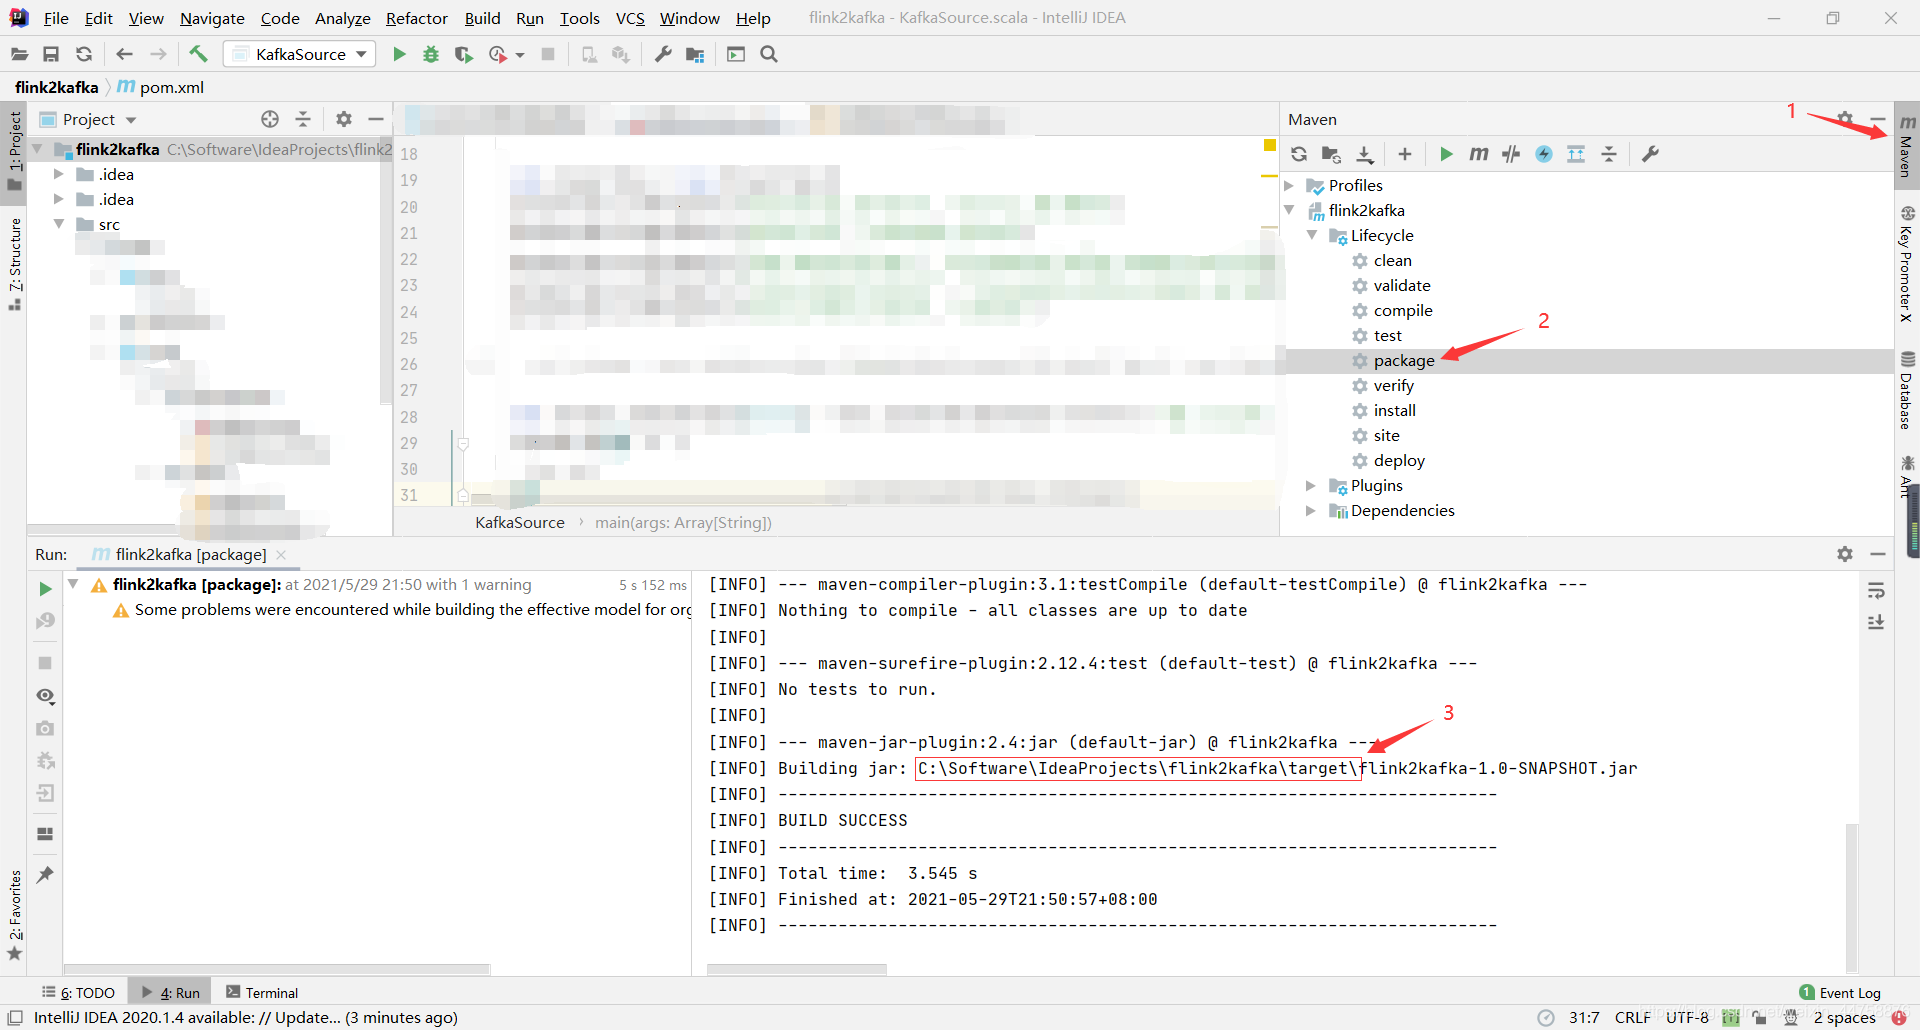Close the flink2kafka [package] run tab
The height and width of the screenshot is (1030, 1920).
tap(281, 555)
